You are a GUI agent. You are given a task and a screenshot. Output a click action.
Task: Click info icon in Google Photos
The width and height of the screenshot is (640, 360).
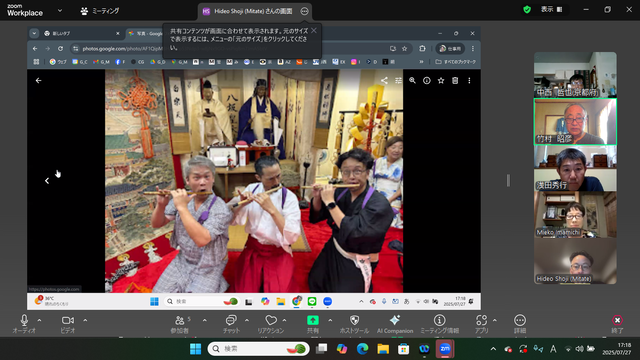[427, 80]
